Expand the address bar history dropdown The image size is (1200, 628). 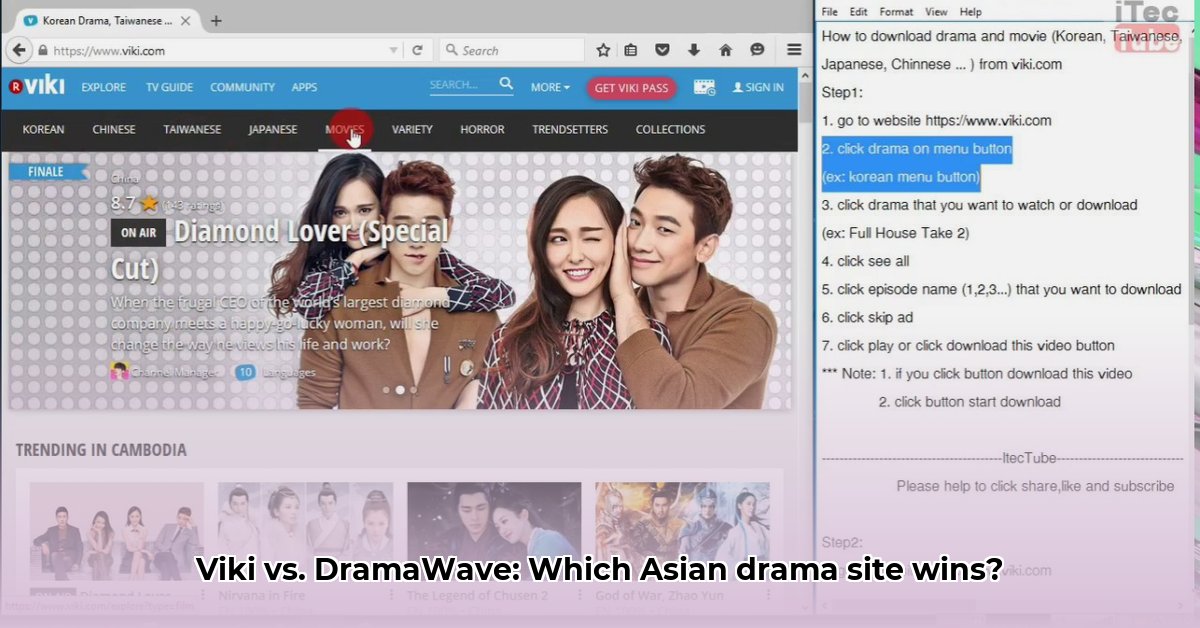tap(394, 50)
